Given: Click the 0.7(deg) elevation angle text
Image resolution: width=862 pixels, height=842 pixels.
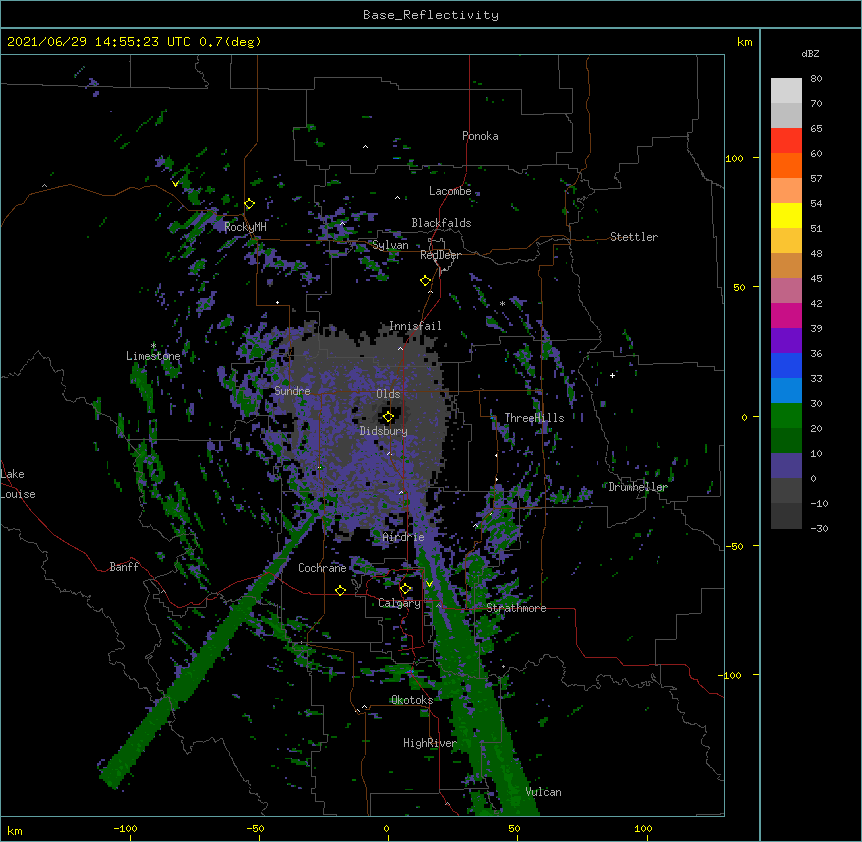Looking at the screenshot, I should (230, 42).
